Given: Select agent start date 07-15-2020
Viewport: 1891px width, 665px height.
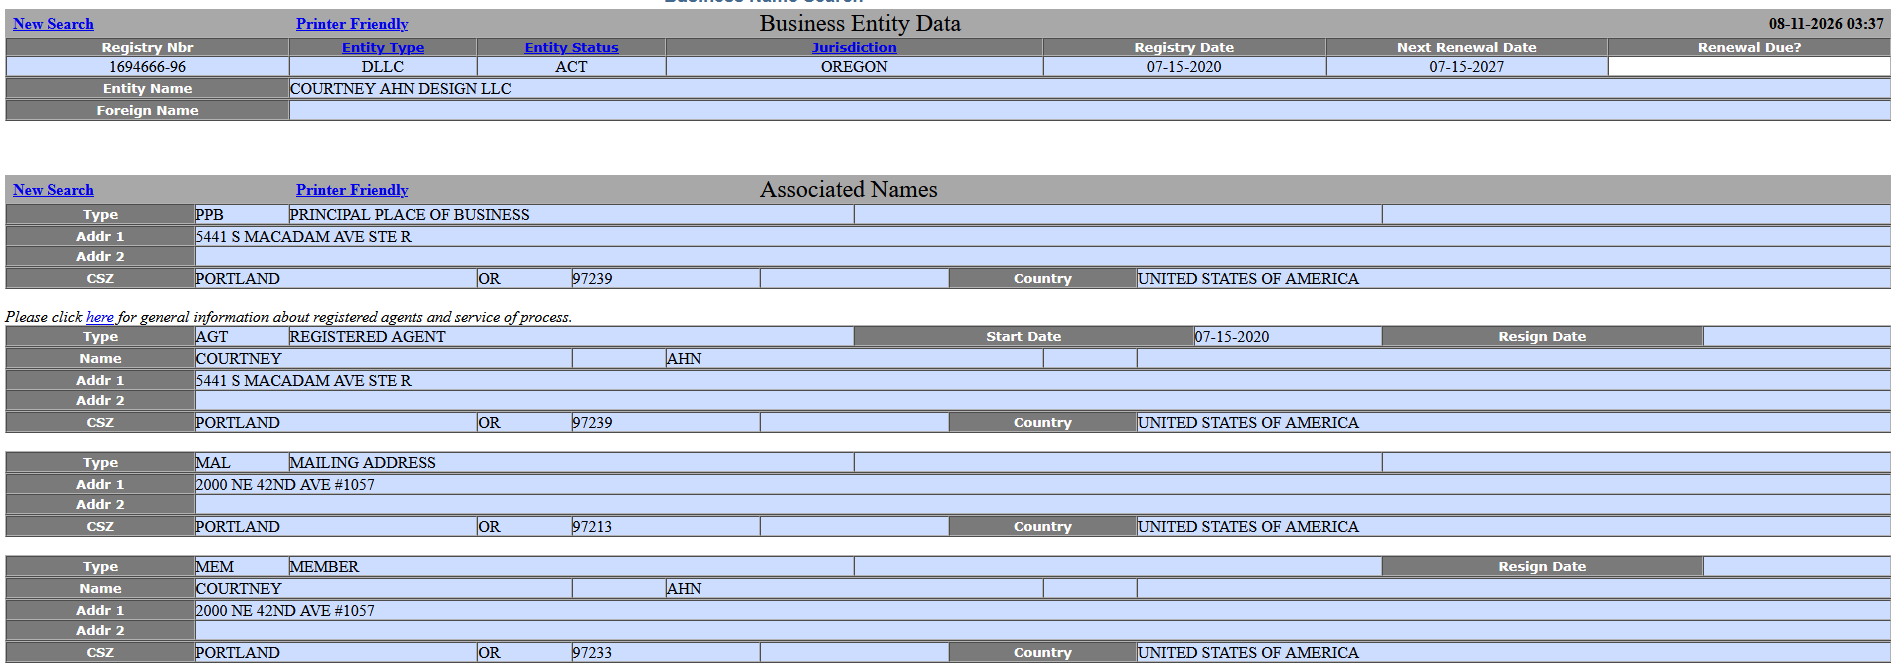Looking at the screenshot, I should [x=1232, y=337].
